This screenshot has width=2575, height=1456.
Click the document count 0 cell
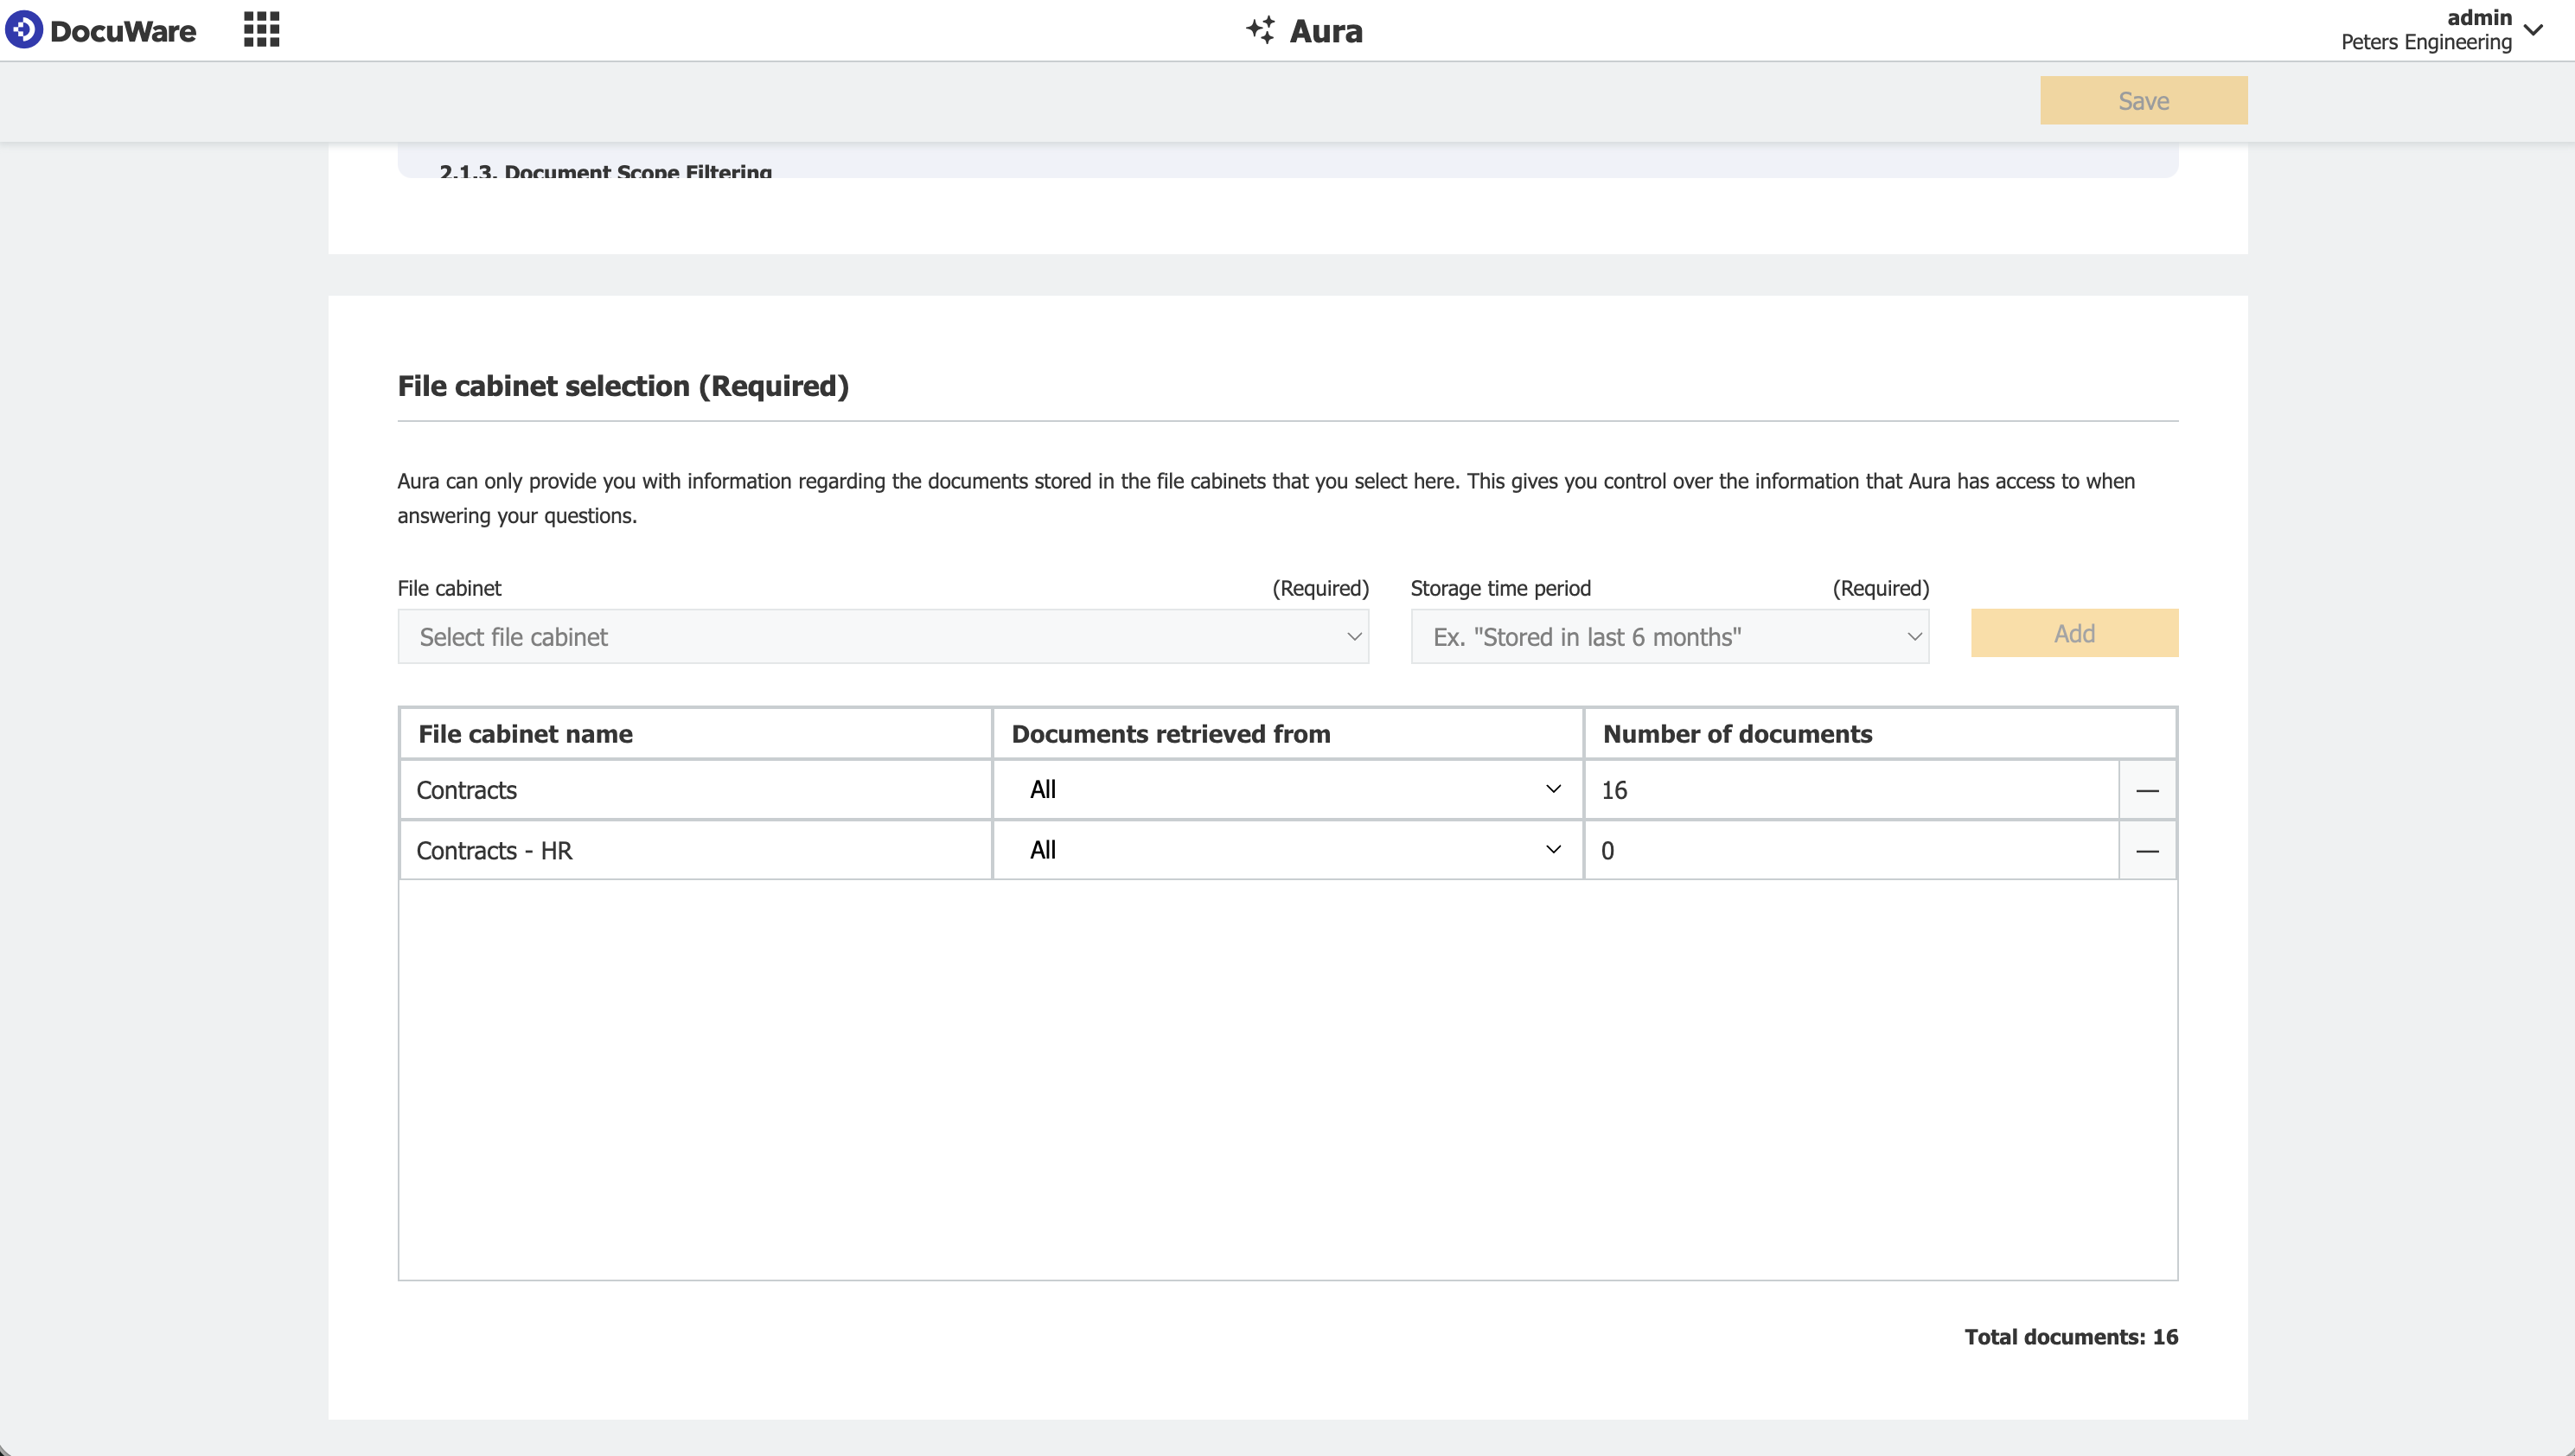(x=1851, y=851)
